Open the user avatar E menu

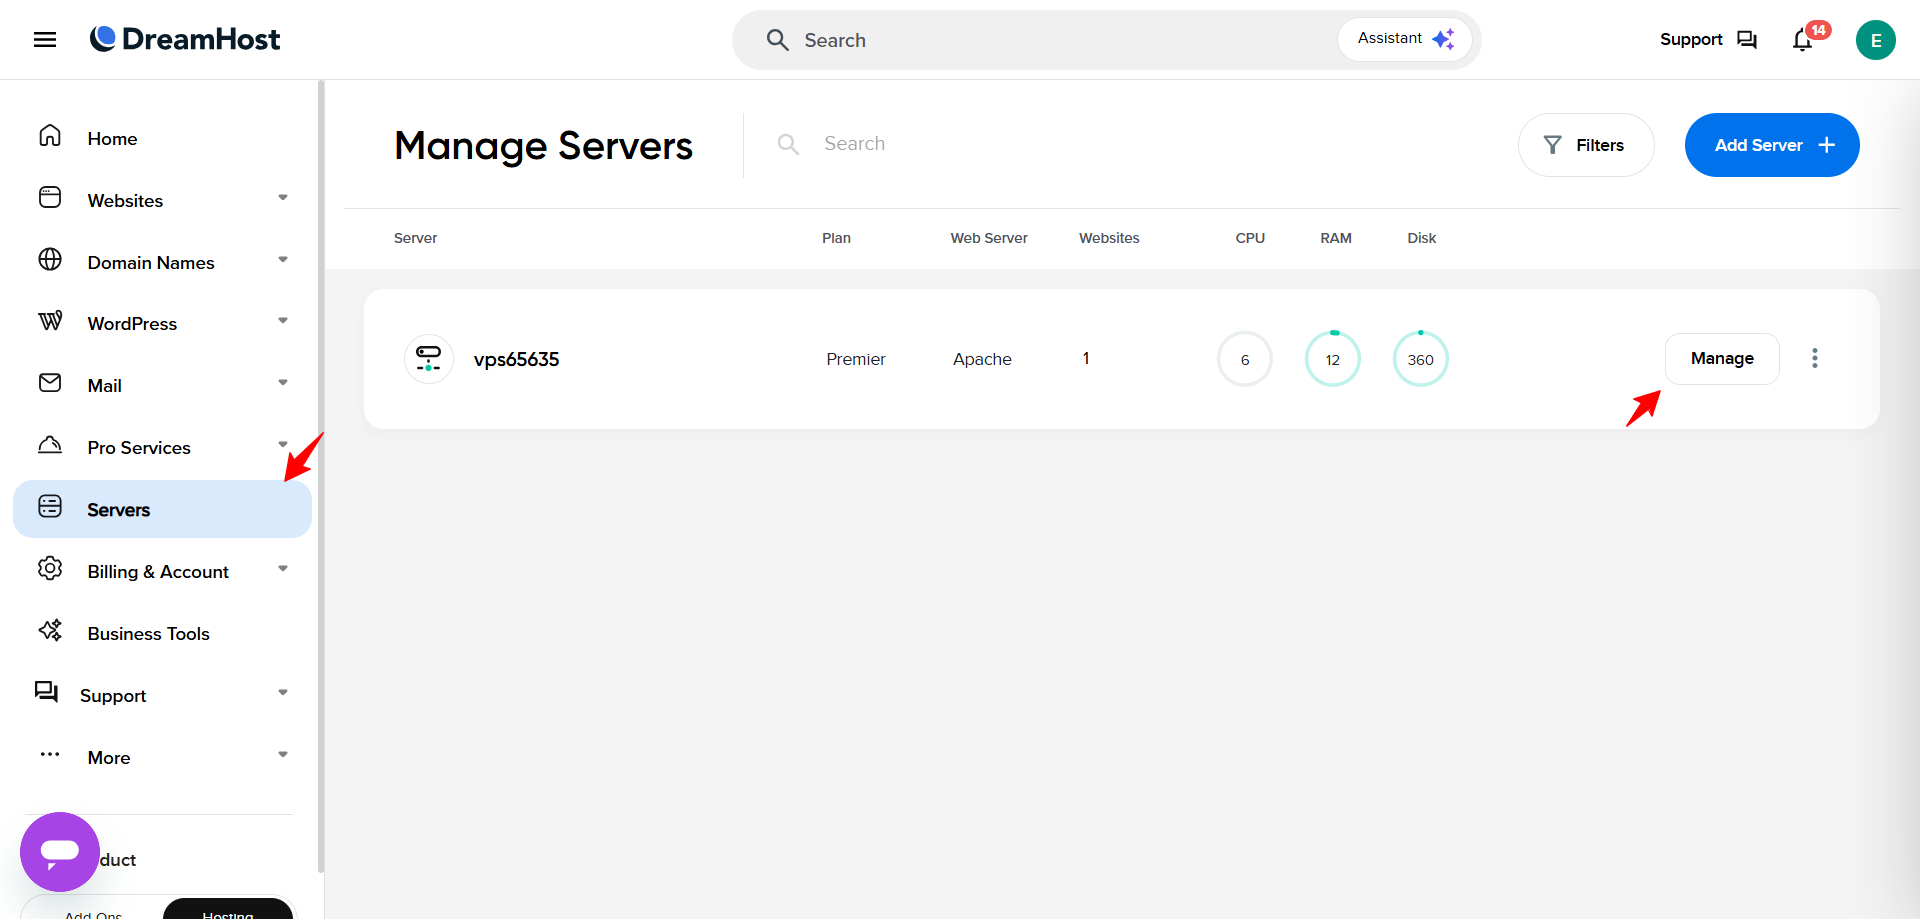(1875, 40)
